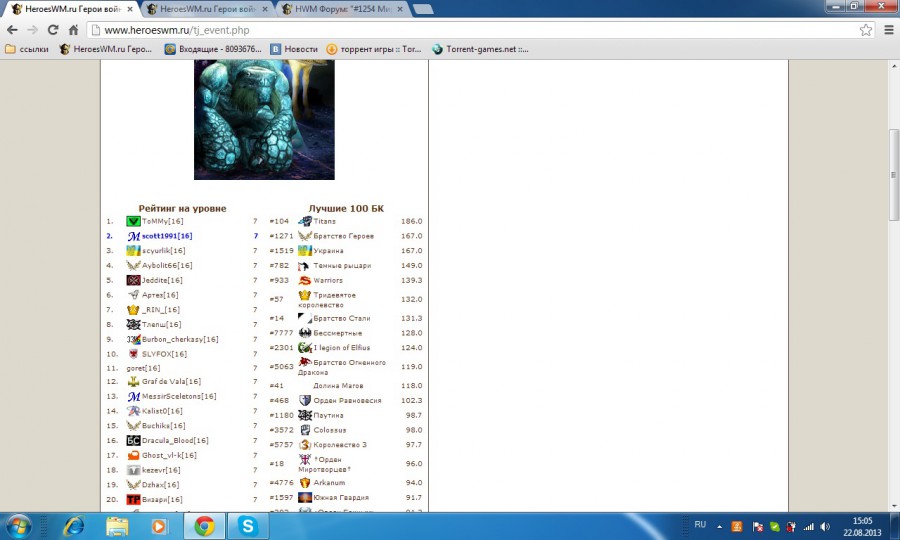
Task: Open player Aybolit66[16] profile
Action: tap(167, 266)
